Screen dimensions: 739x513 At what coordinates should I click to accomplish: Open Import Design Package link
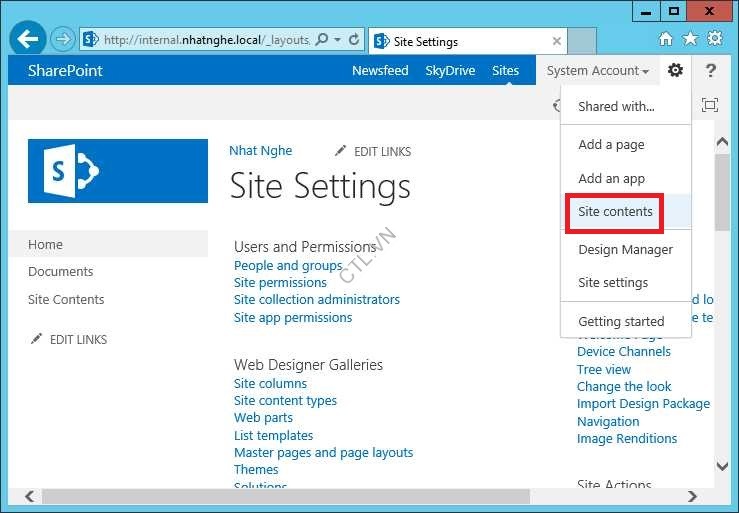click(x=643, y=404)
